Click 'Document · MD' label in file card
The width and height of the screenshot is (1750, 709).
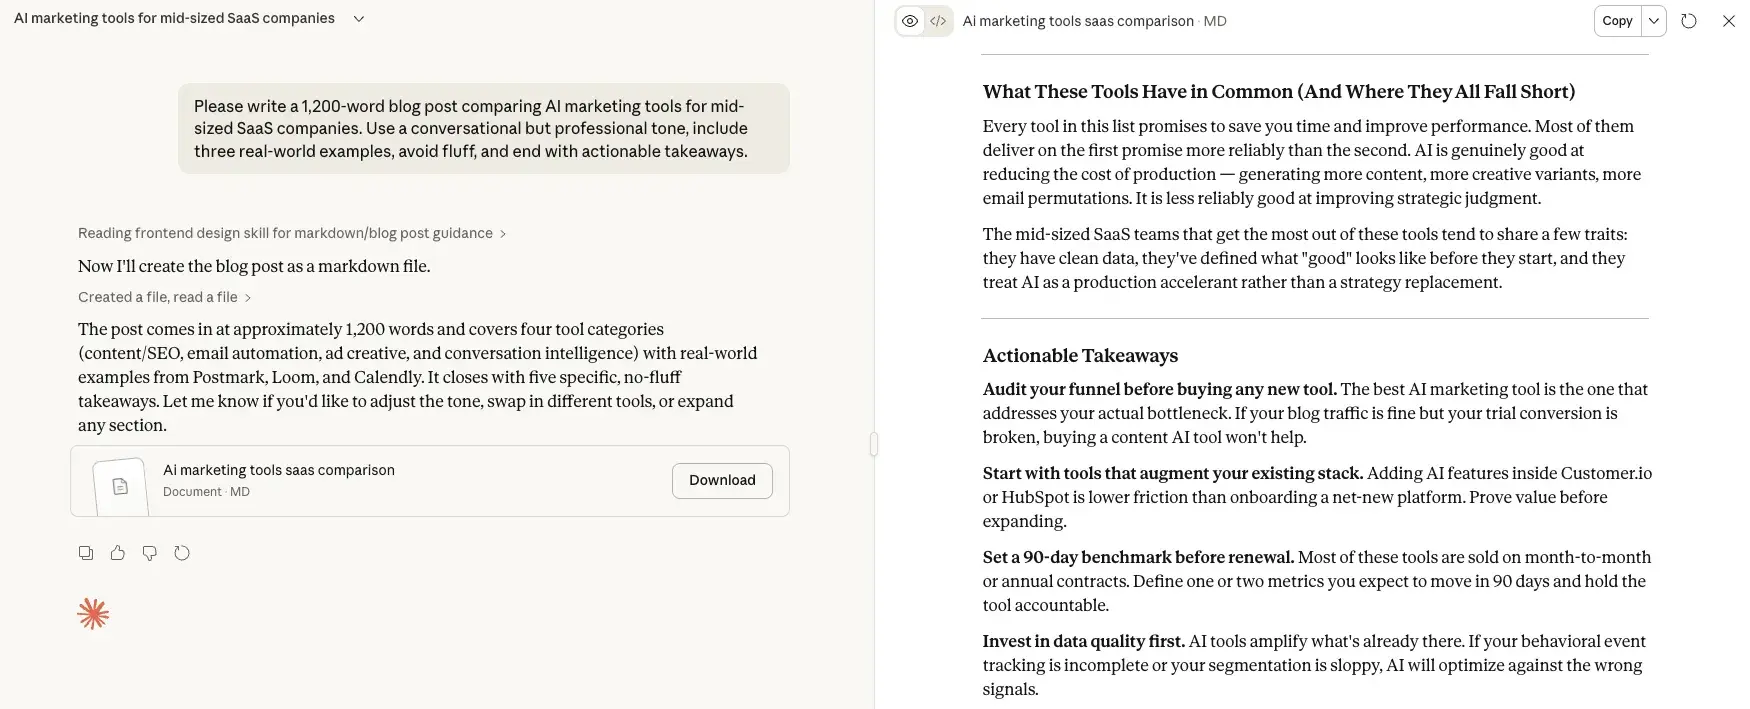point(206,492)
